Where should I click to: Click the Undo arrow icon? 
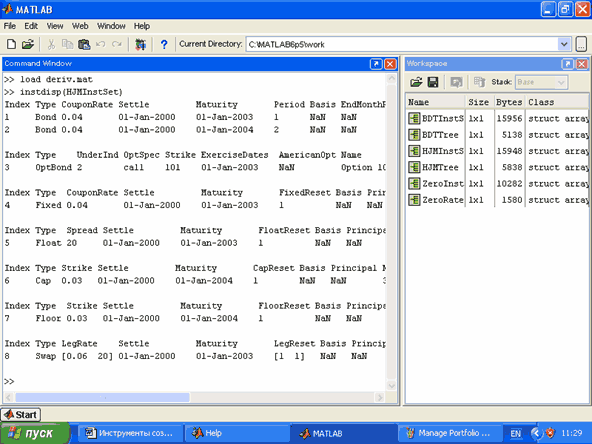(100, 45)
